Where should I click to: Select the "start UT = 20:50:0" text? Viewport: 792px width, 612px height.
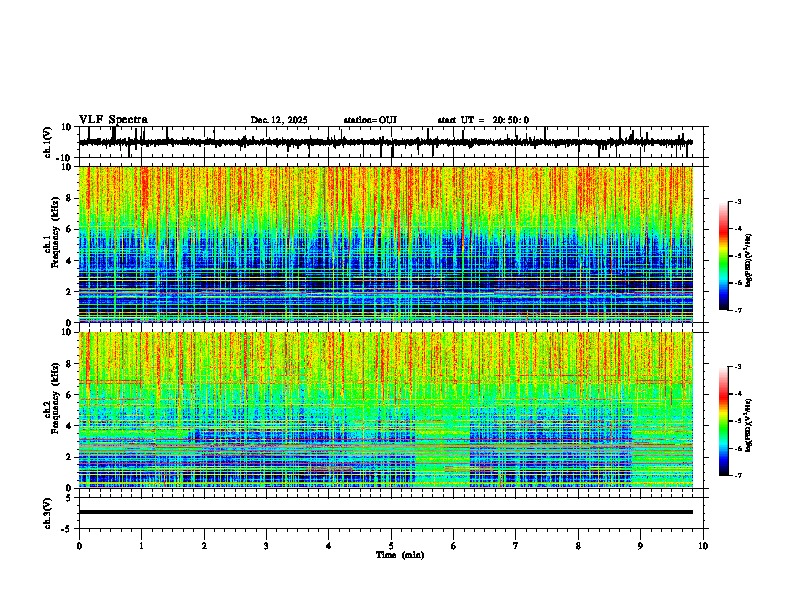coord(483,120)
